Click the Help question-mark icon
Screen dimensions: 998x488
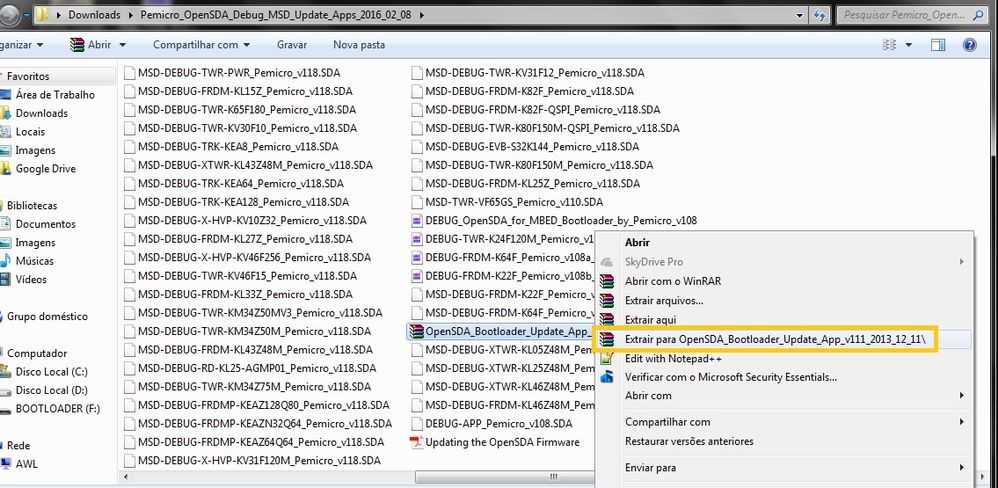pyautogui.click(x=969, y=45)
